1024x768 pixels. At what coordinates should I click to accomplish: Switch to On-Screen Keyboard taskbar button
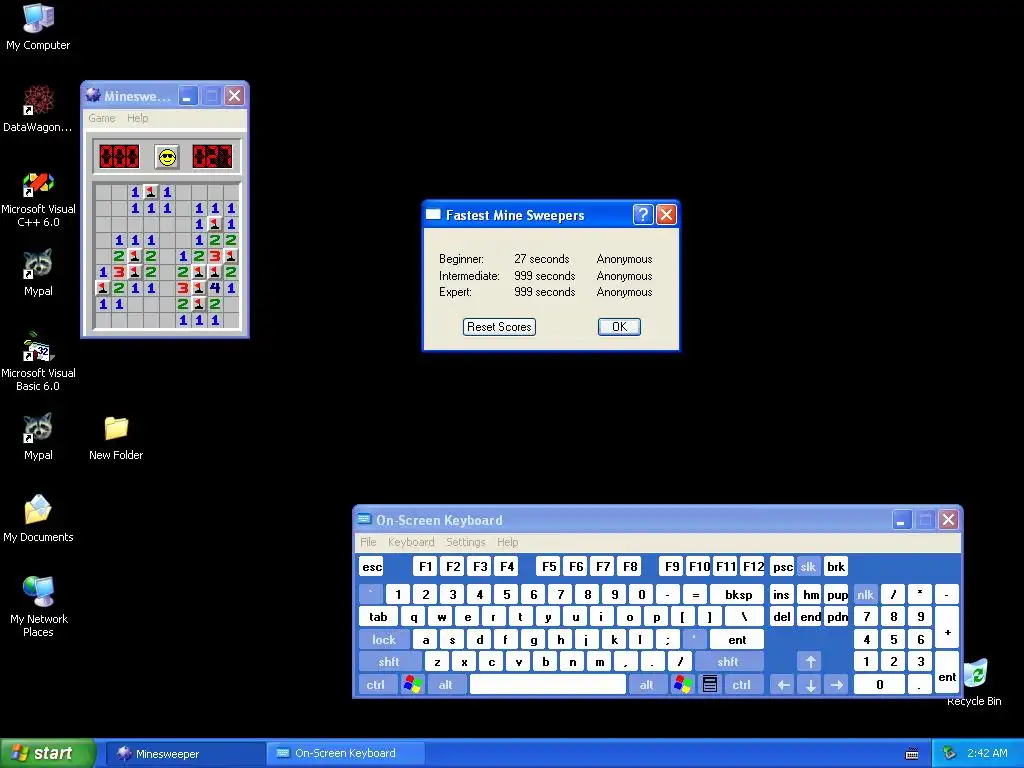coord(346,753)
